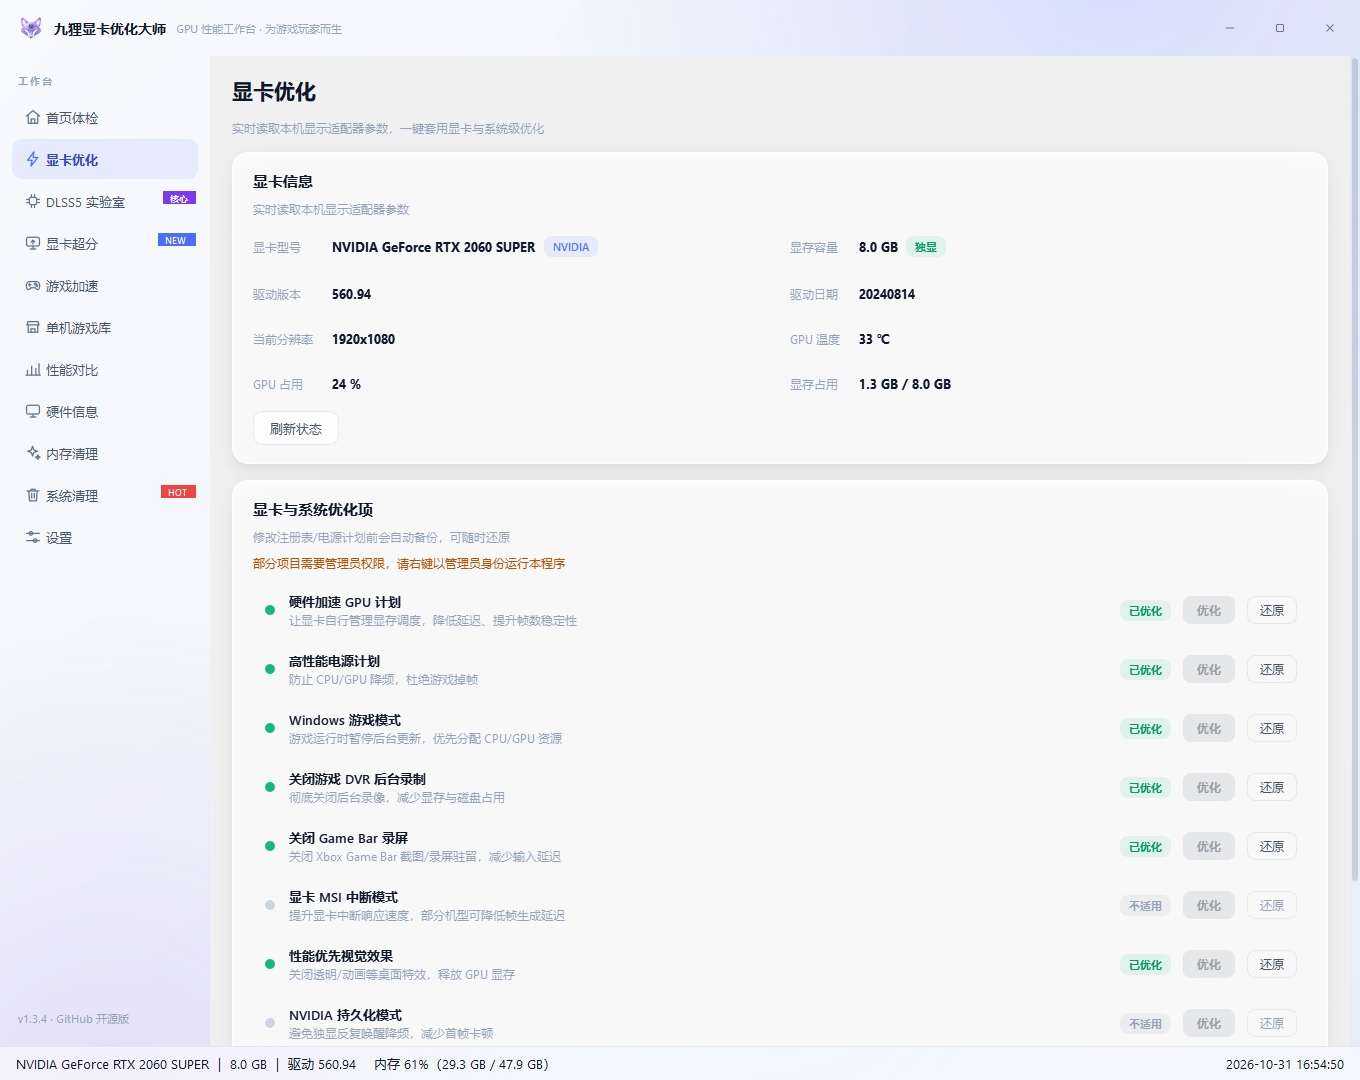Viewport: 1360px width, 1080px height.
Task: Restore the 硬件加速 GPU 计划 setting with 还原
Action: tap(1272, 611)
